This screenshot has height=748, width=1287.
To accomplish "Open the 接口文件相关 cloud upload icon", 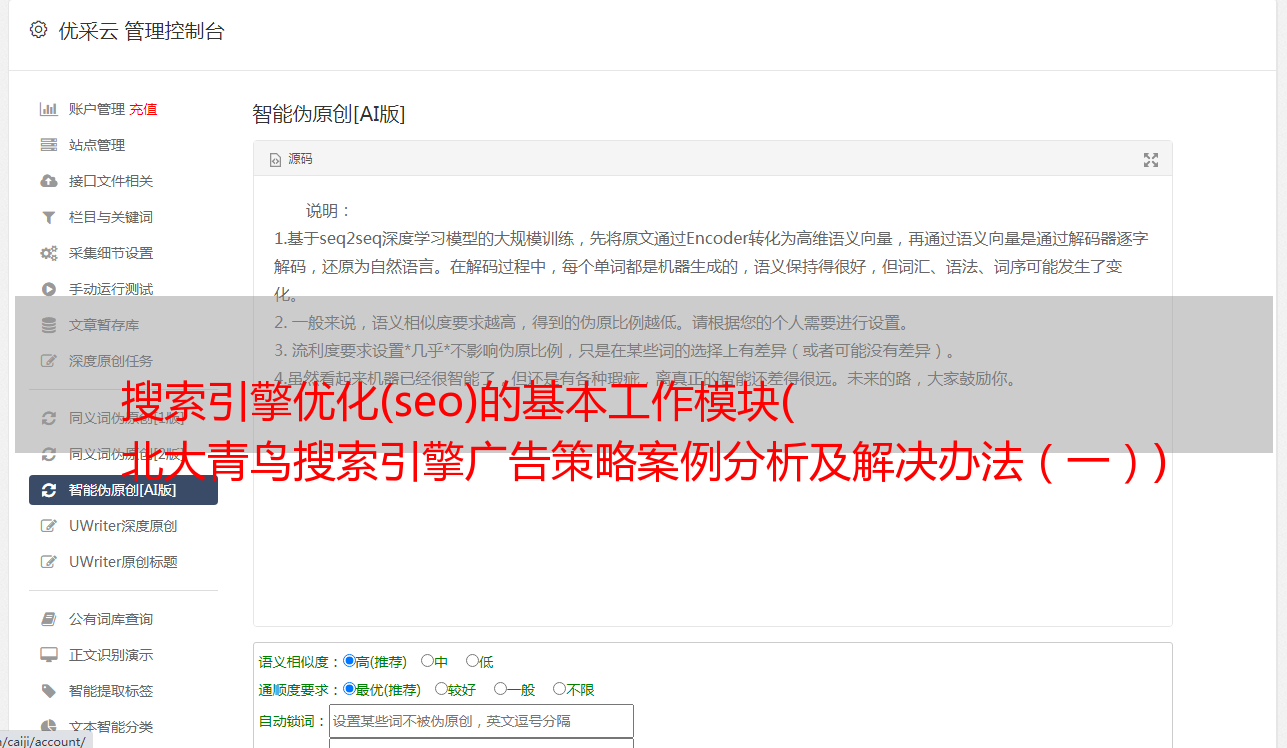I will [x=48, y=181].
